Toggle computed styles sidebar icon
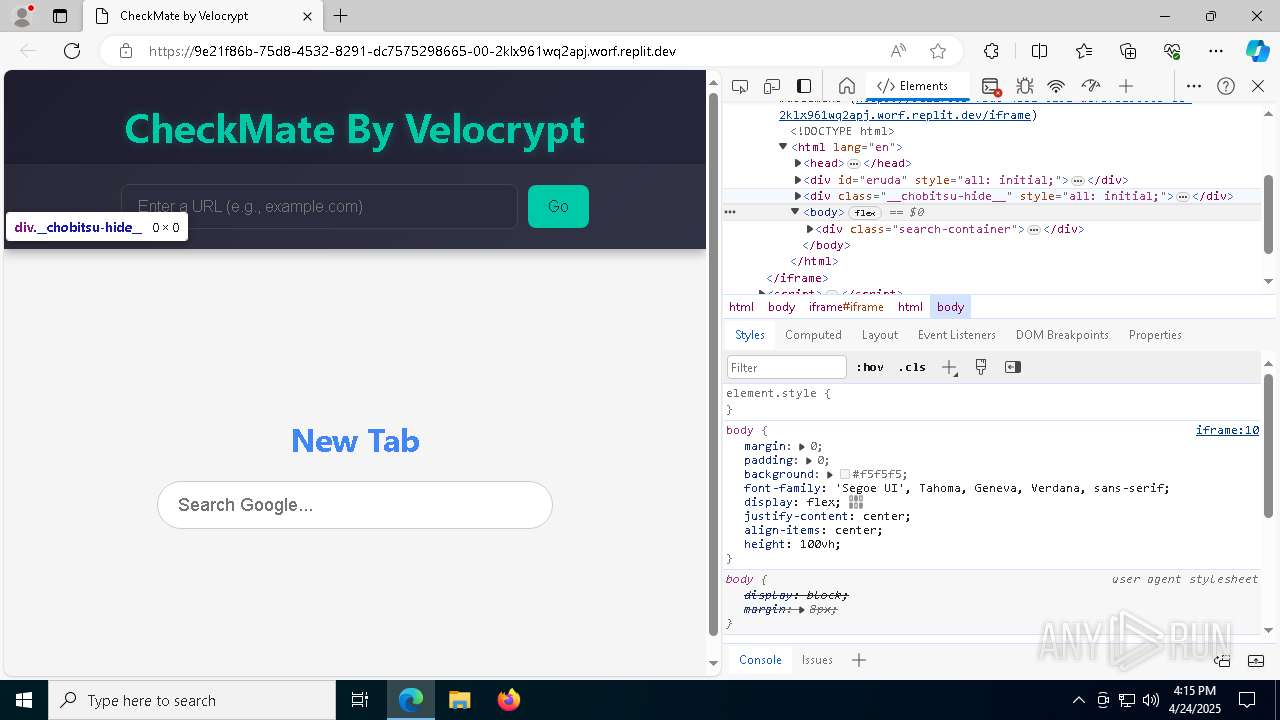Image resolution: width=1280 pixels, height=720 pixels. (x=1013, y=367)
